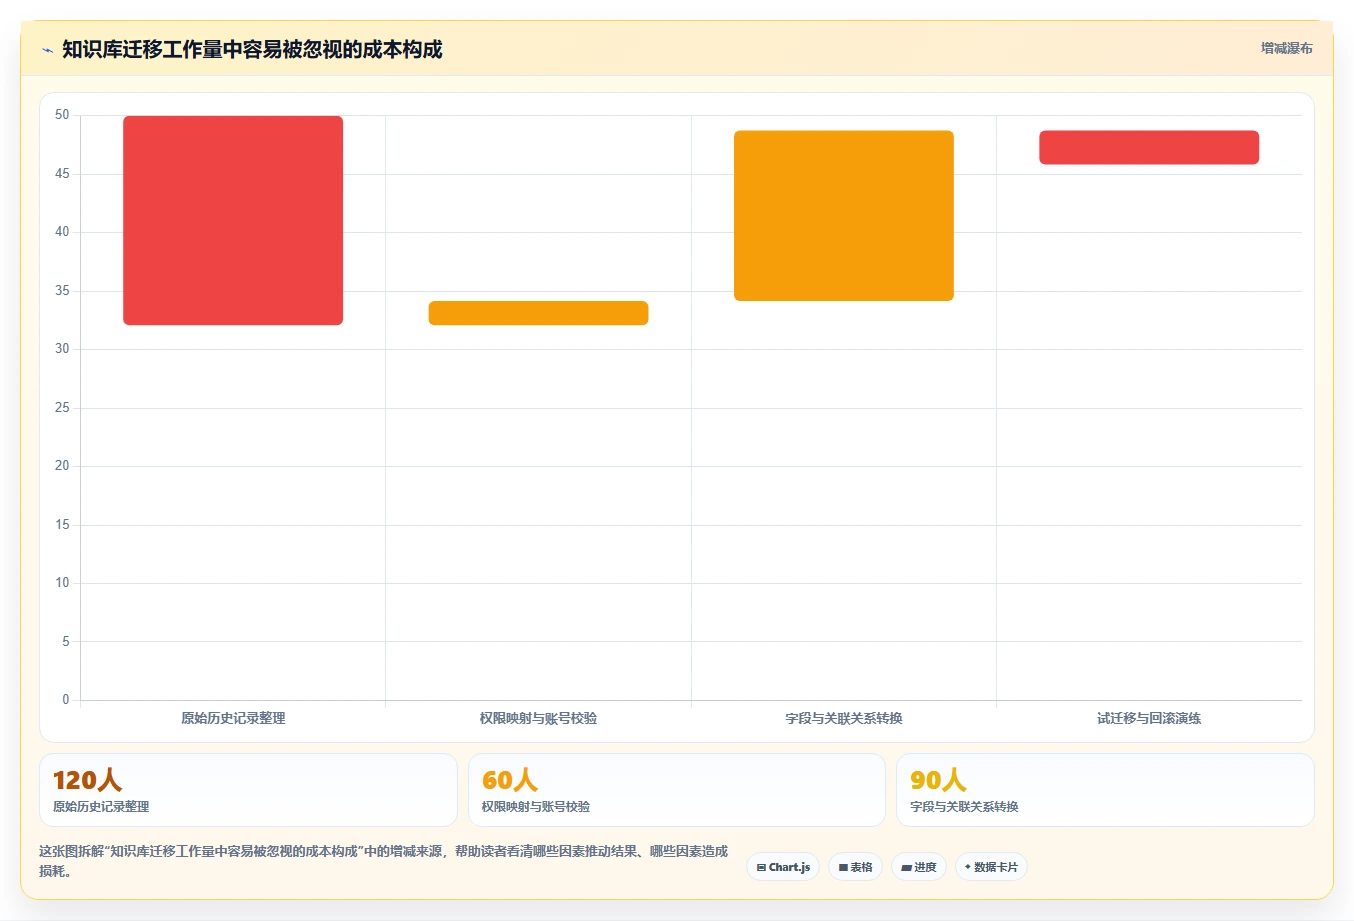
Task: Select the red 试迁移与回滚演练 bar
Action: point(1149,147)
